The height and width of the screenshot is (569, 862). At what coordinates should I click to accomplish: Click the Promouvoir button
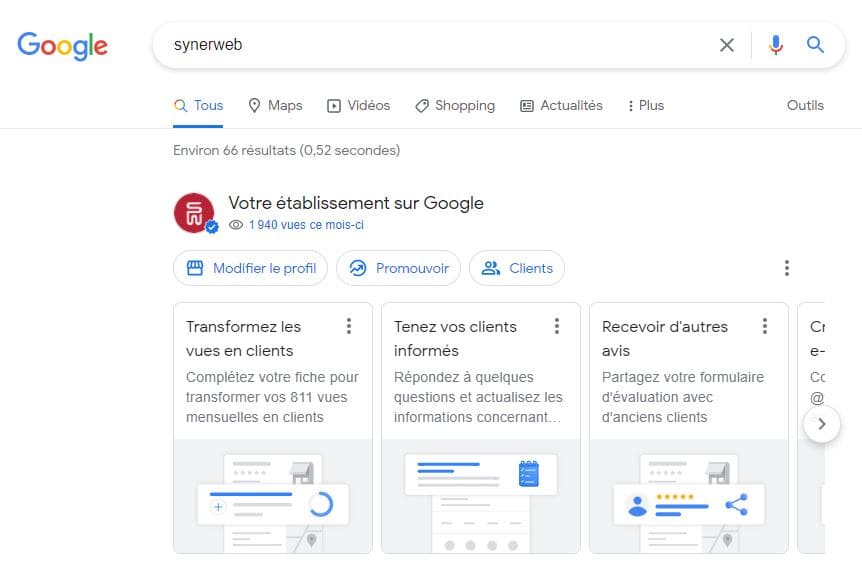click(399, 268)
